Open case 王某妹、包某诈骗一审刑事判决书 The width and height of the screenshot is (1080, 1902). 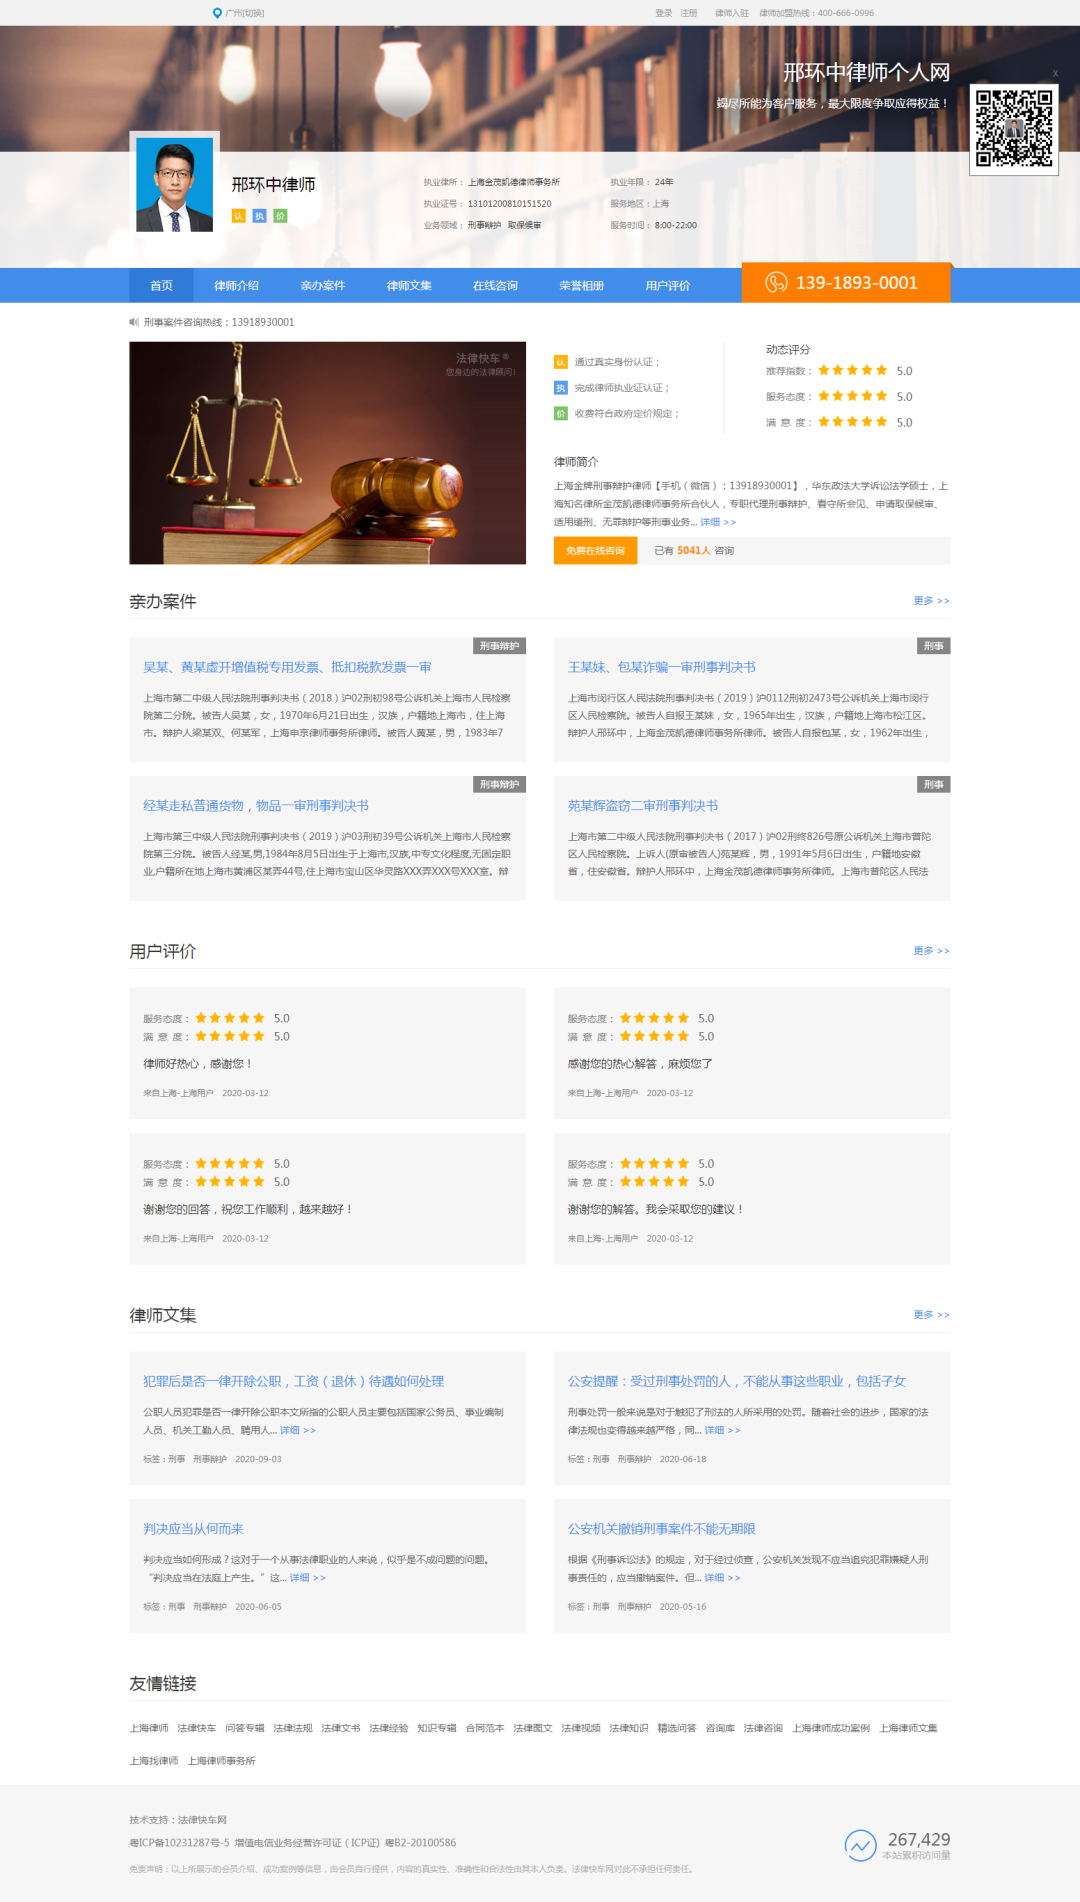click(661, 667)
